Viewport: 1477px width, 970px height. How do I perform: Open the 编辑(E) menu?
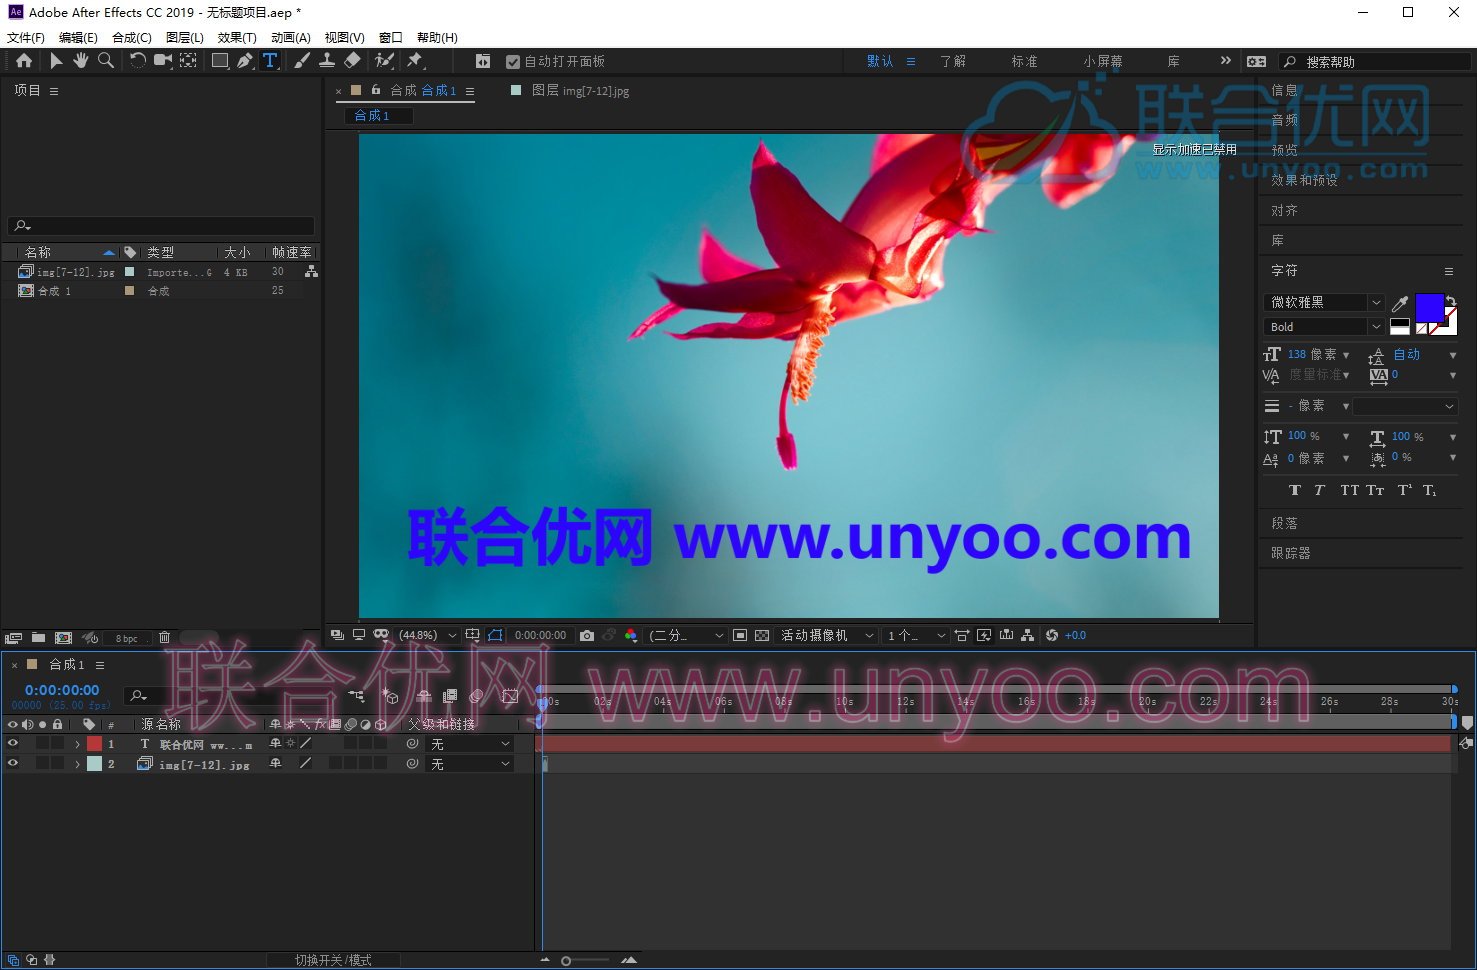78,37
